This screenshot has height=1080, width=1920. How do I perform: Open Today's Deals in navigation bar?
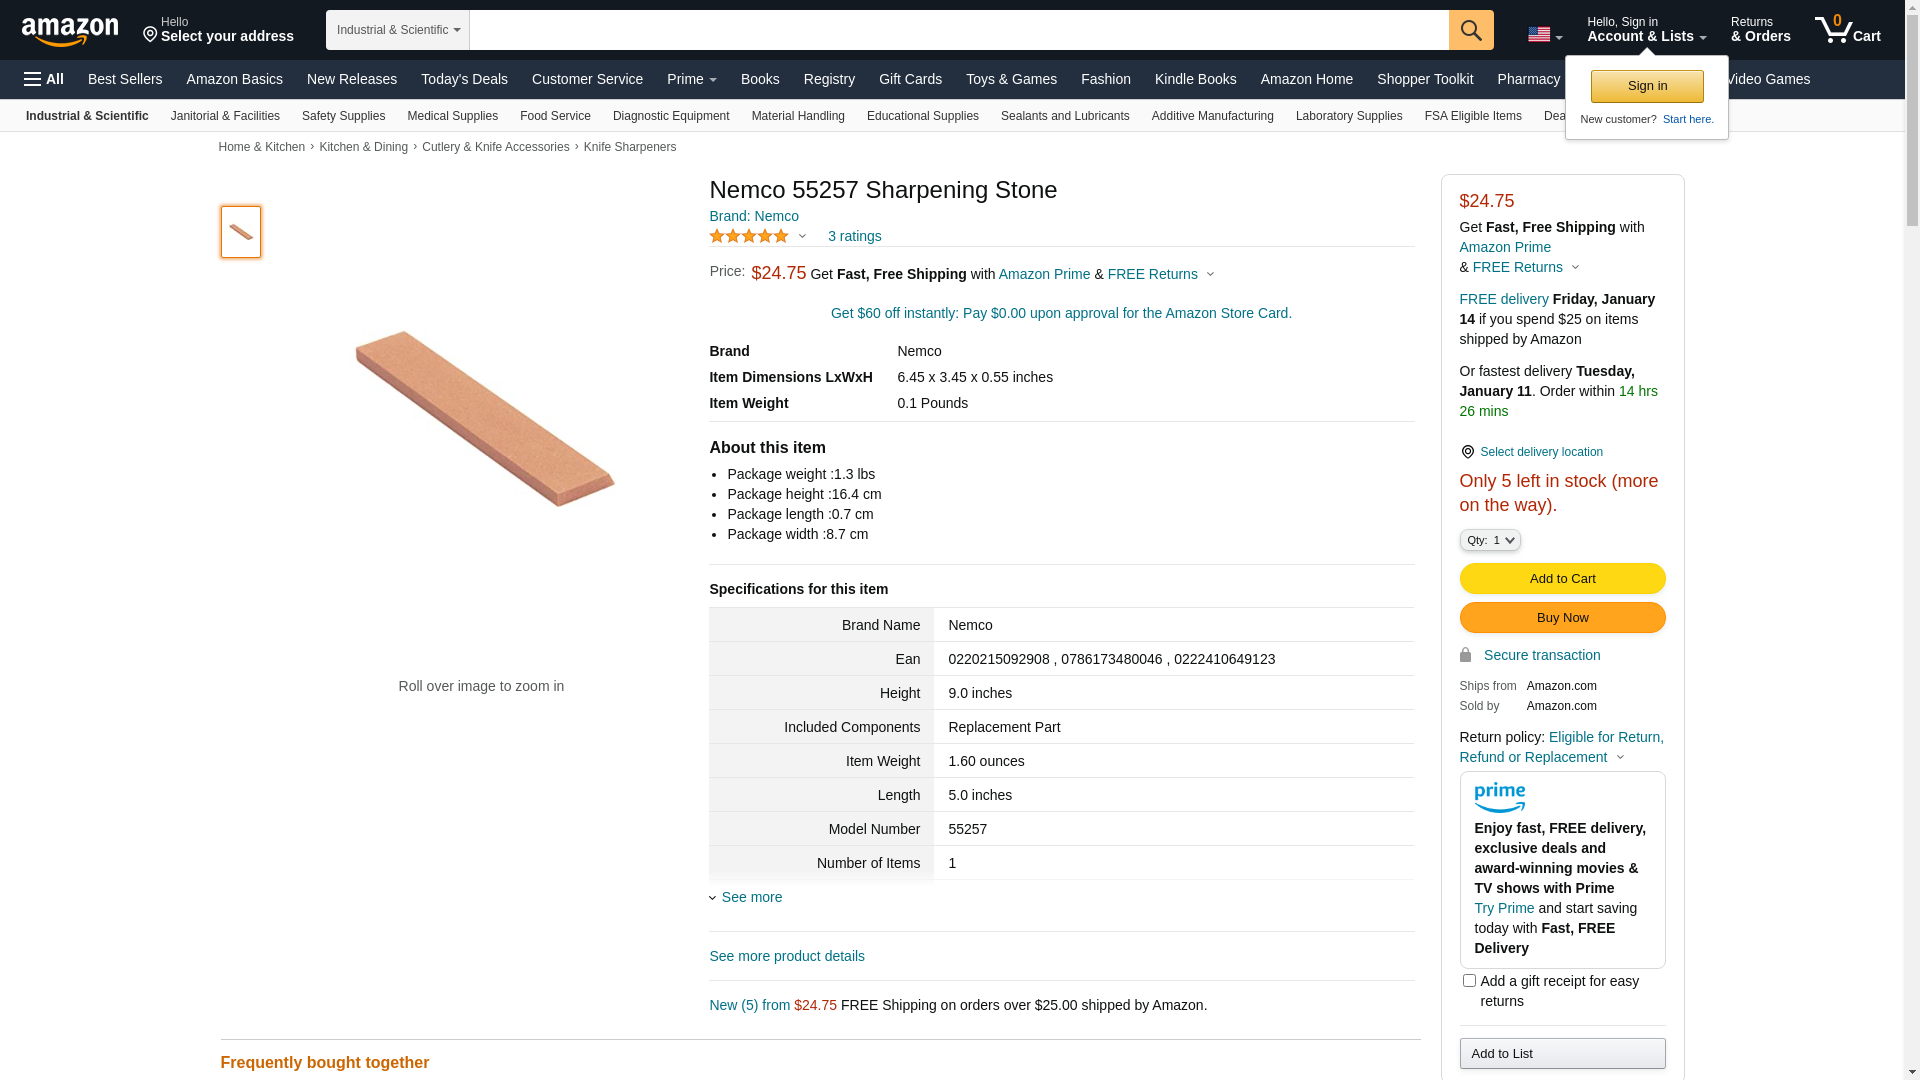coord(464,79)
